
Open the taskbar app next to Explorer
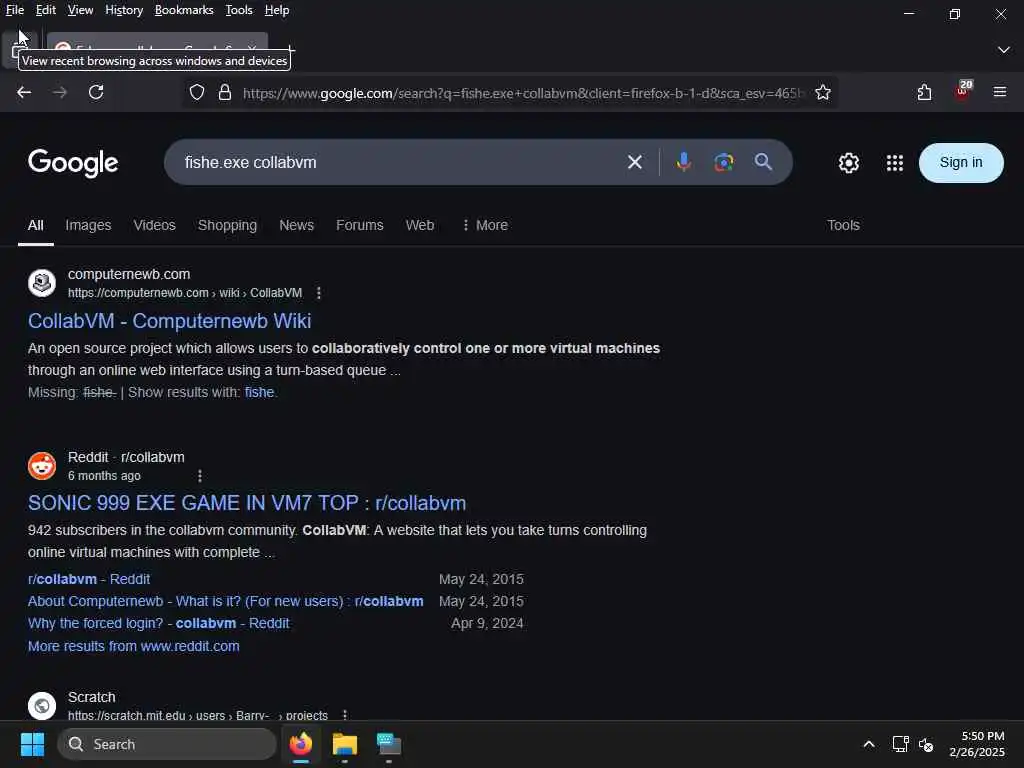(389, 744)
